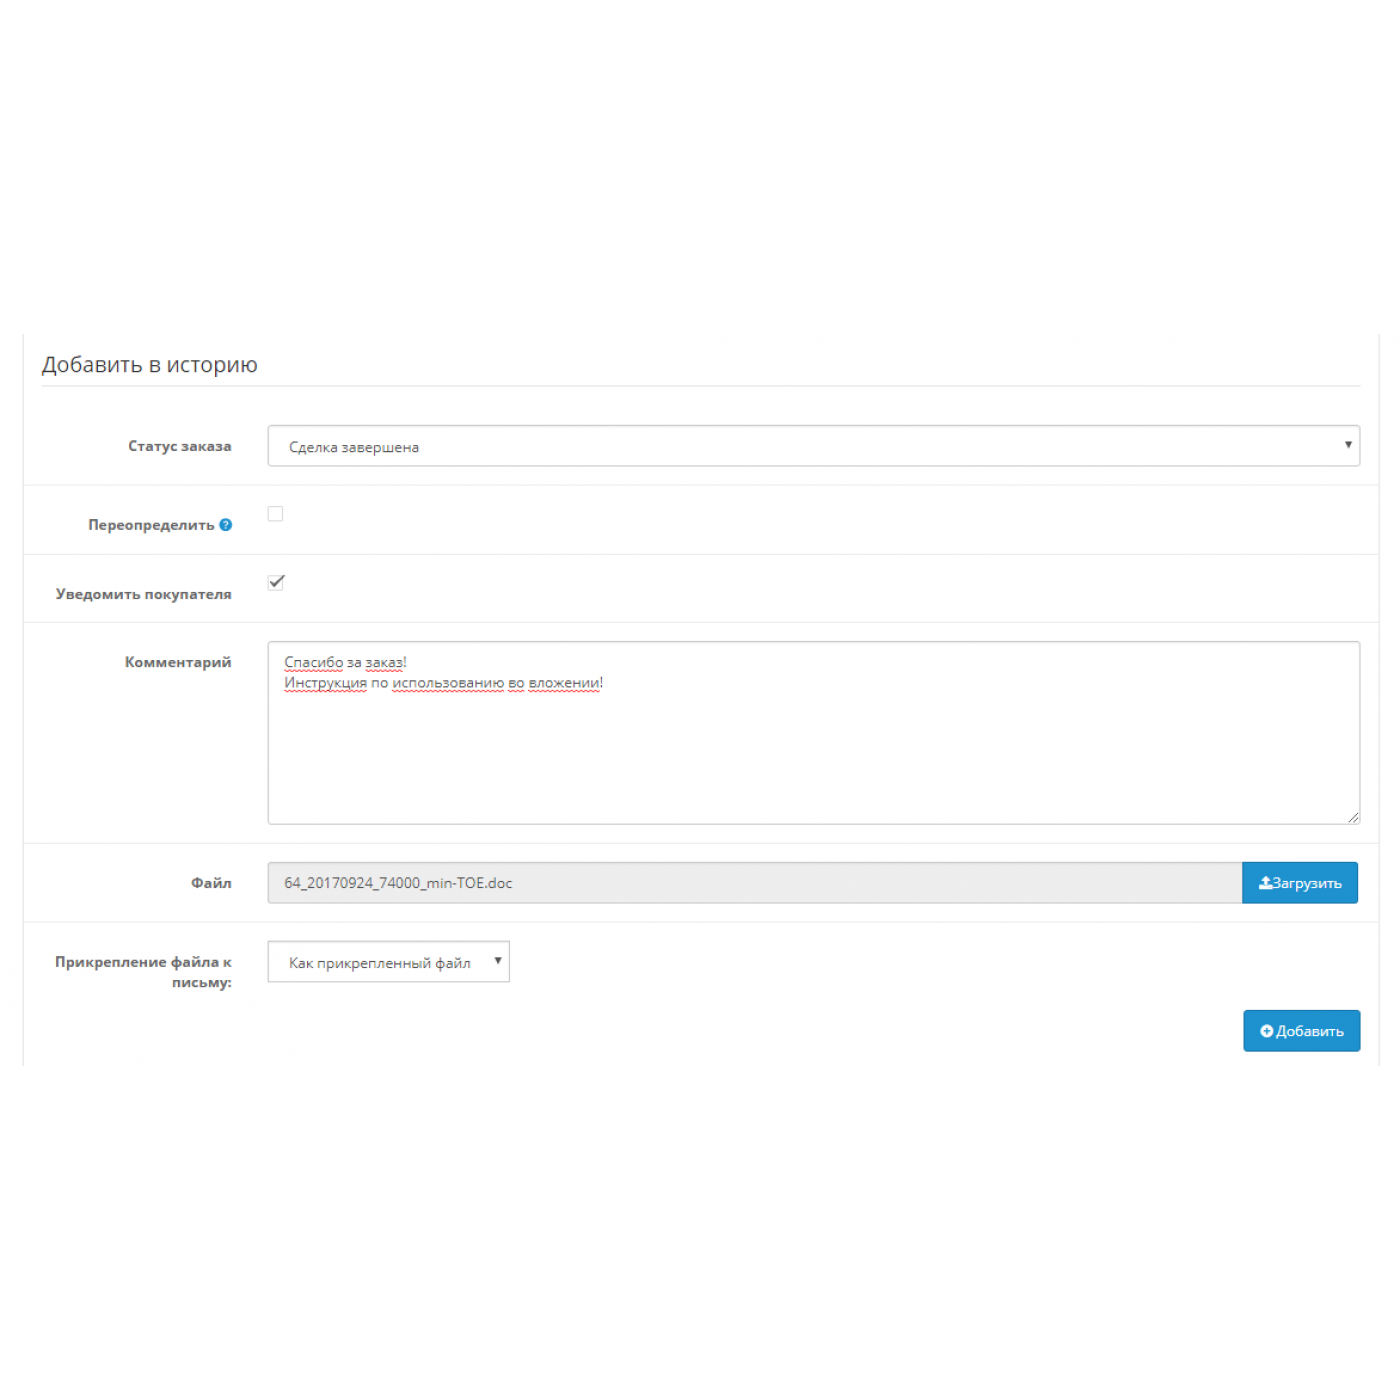Expand the file attachment type dropdown
This screenshot has height=1400, width=1400.
(388, 962)
